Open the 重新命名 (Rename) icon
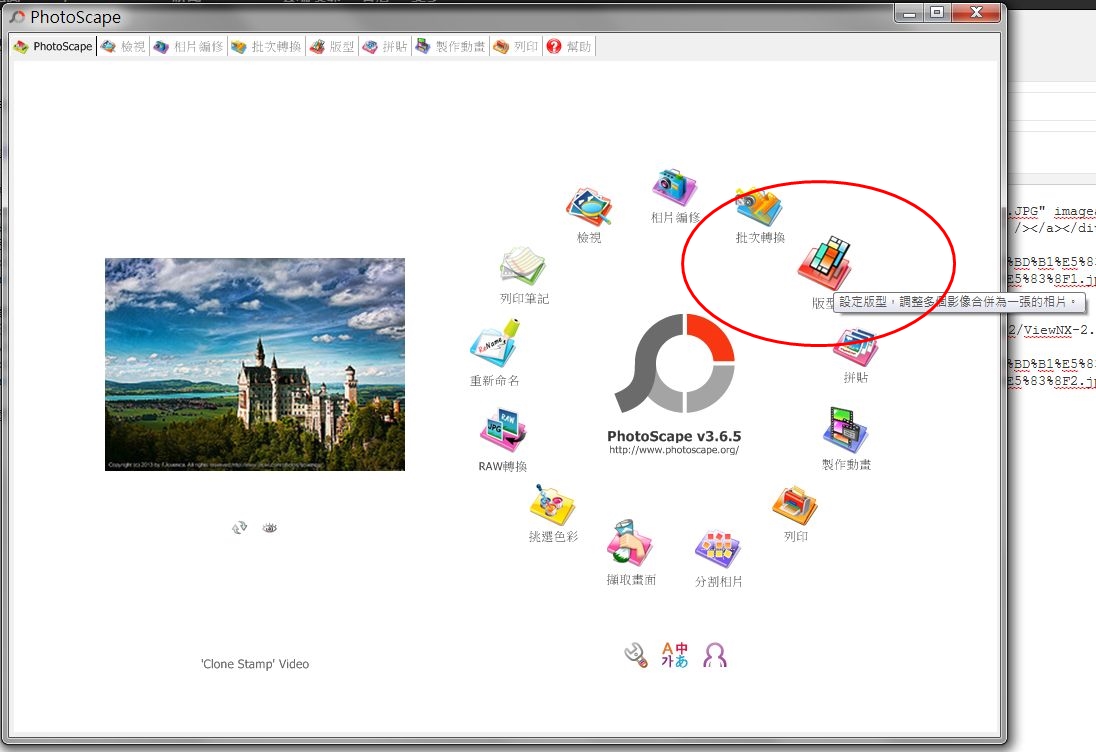 (495, 343)
